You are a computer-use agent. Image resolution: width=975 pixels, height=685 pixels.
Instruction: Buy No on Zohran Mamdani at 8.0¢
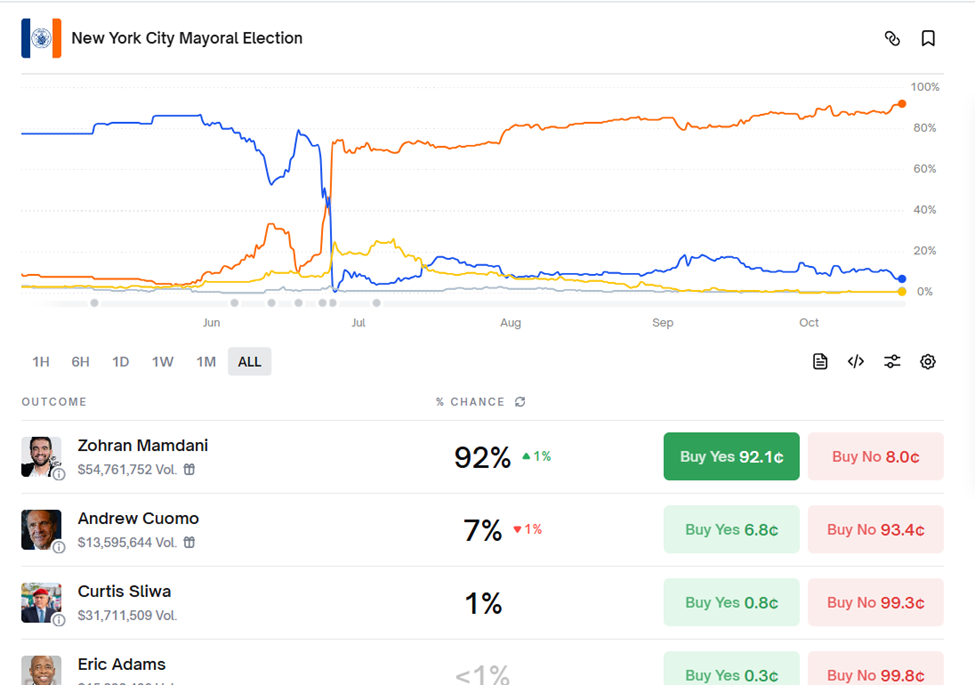875,457
